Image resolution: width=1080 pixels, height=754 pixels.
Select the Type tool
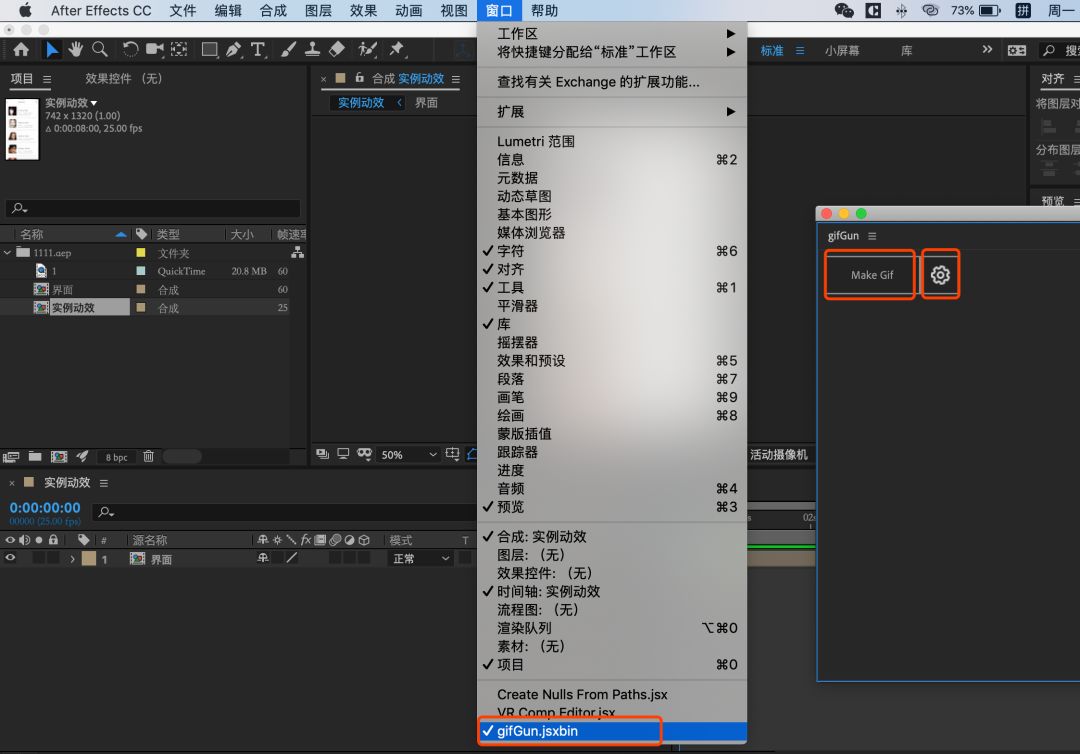pyautogui.click(x=260, y=49)
